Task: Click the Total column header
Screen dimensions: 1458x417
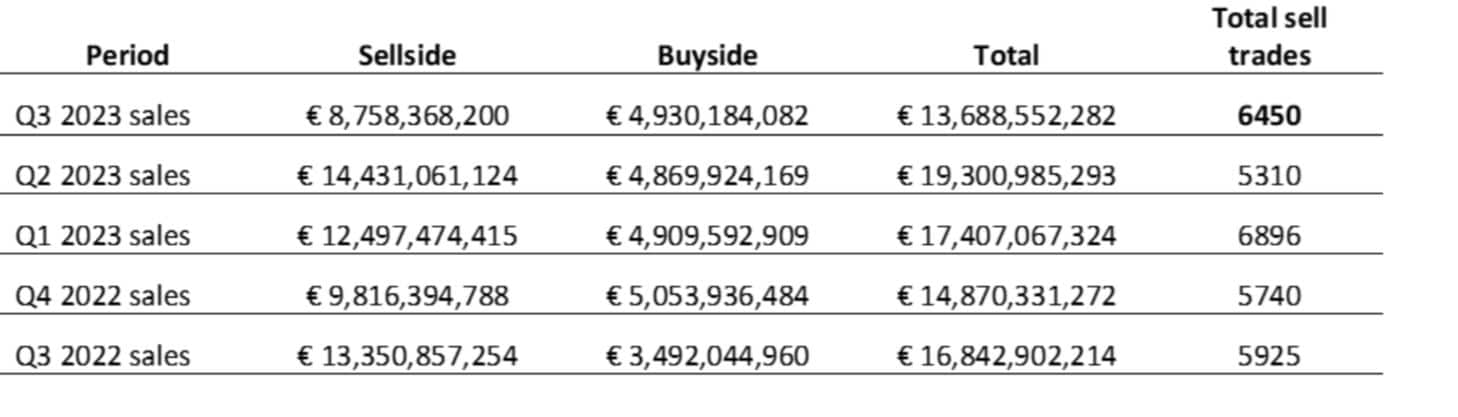Action: click(x=1006, y=55)
